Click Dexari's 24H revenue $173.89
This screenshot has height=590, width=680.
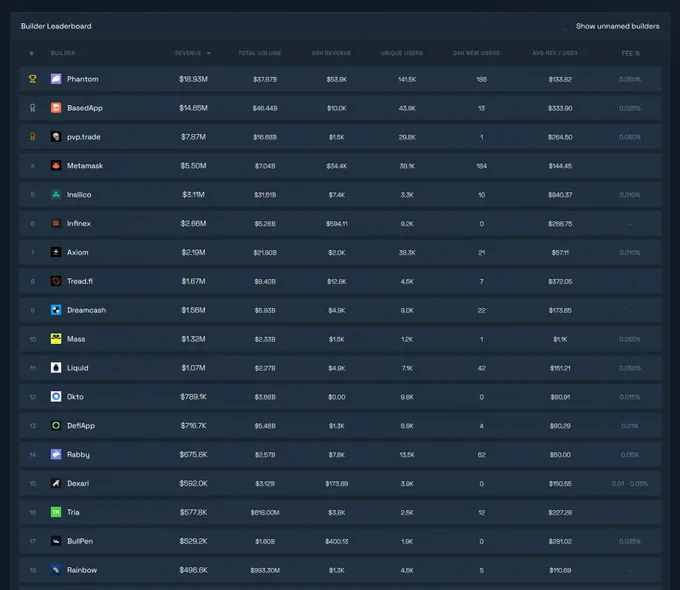(337, 484)
